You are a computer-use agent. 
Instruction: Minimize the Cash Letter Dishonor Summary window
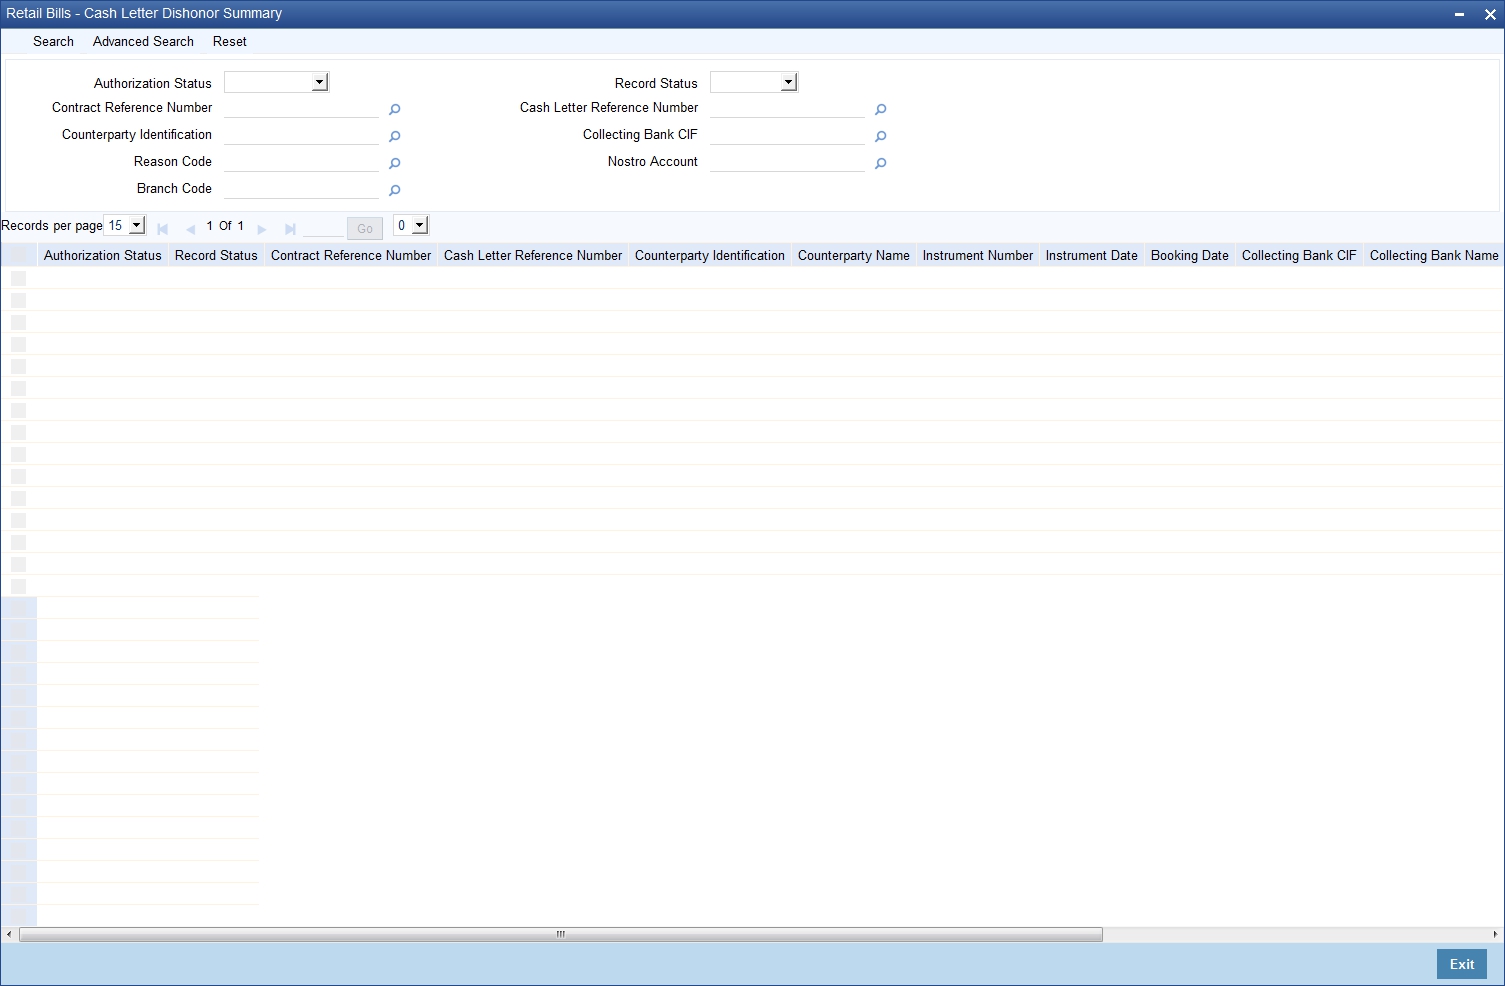(1459, 14)
